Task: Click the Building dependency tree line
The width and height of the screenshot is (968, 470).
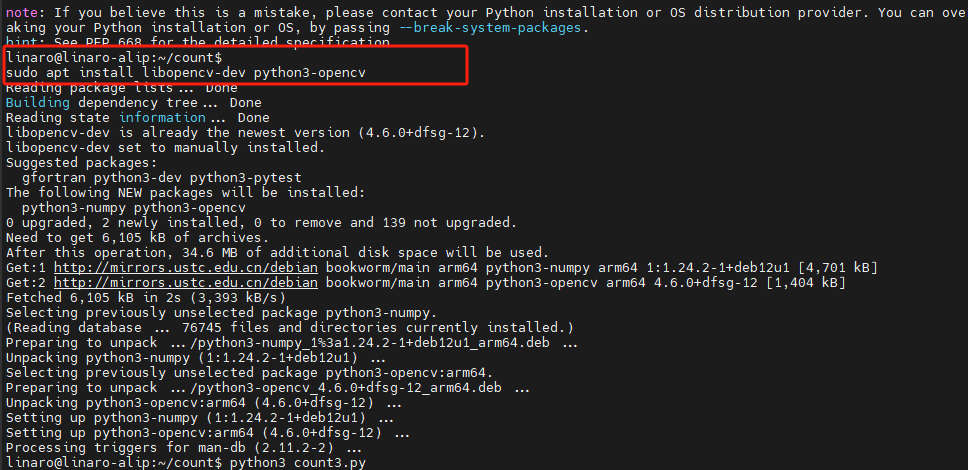Action: (x=133, y=103)
